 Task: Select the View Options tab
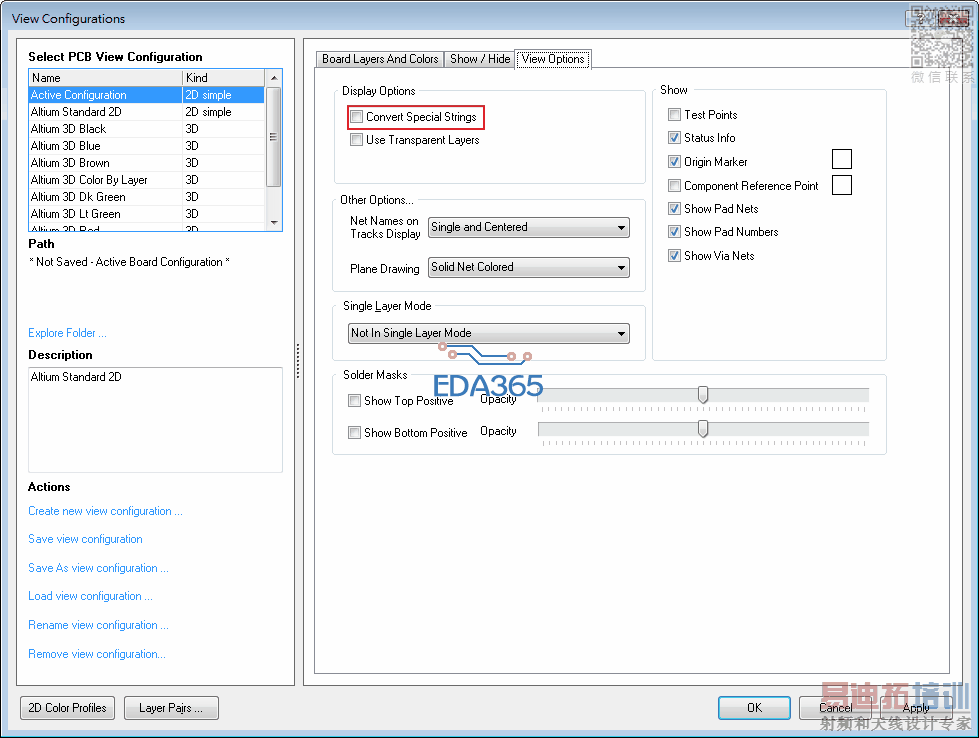pyautogui.click(x=553, y=59)
